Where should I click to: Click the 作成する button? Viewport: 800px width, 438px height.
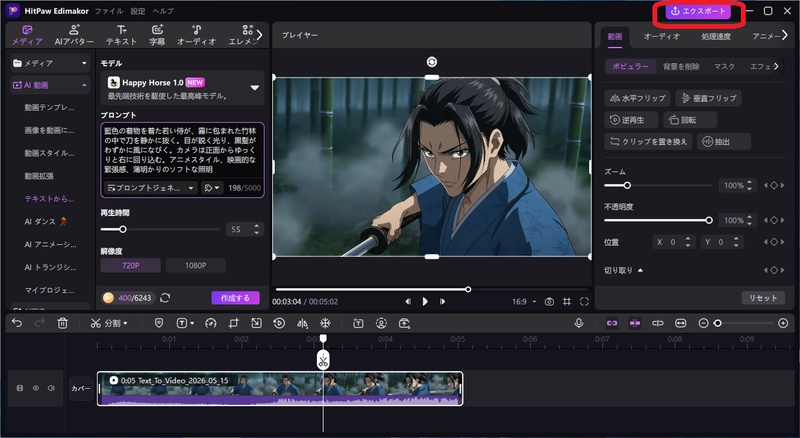pos(235,298)
